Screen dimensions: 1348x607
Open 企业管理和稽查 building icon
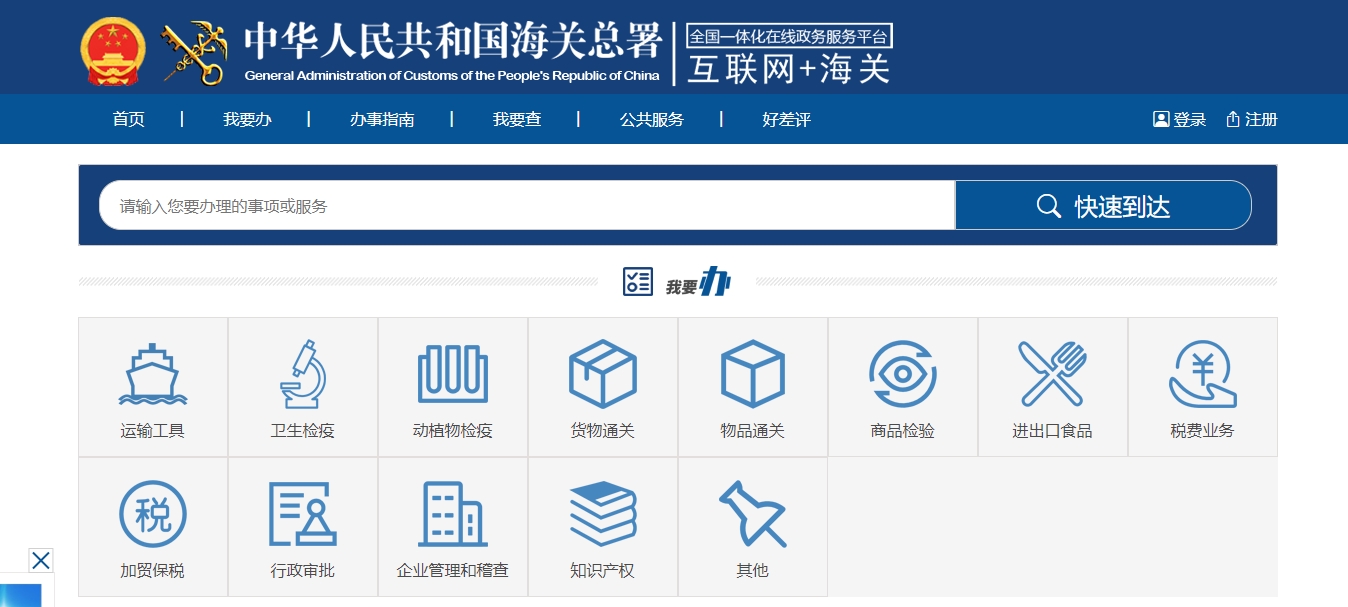(453, 514)
